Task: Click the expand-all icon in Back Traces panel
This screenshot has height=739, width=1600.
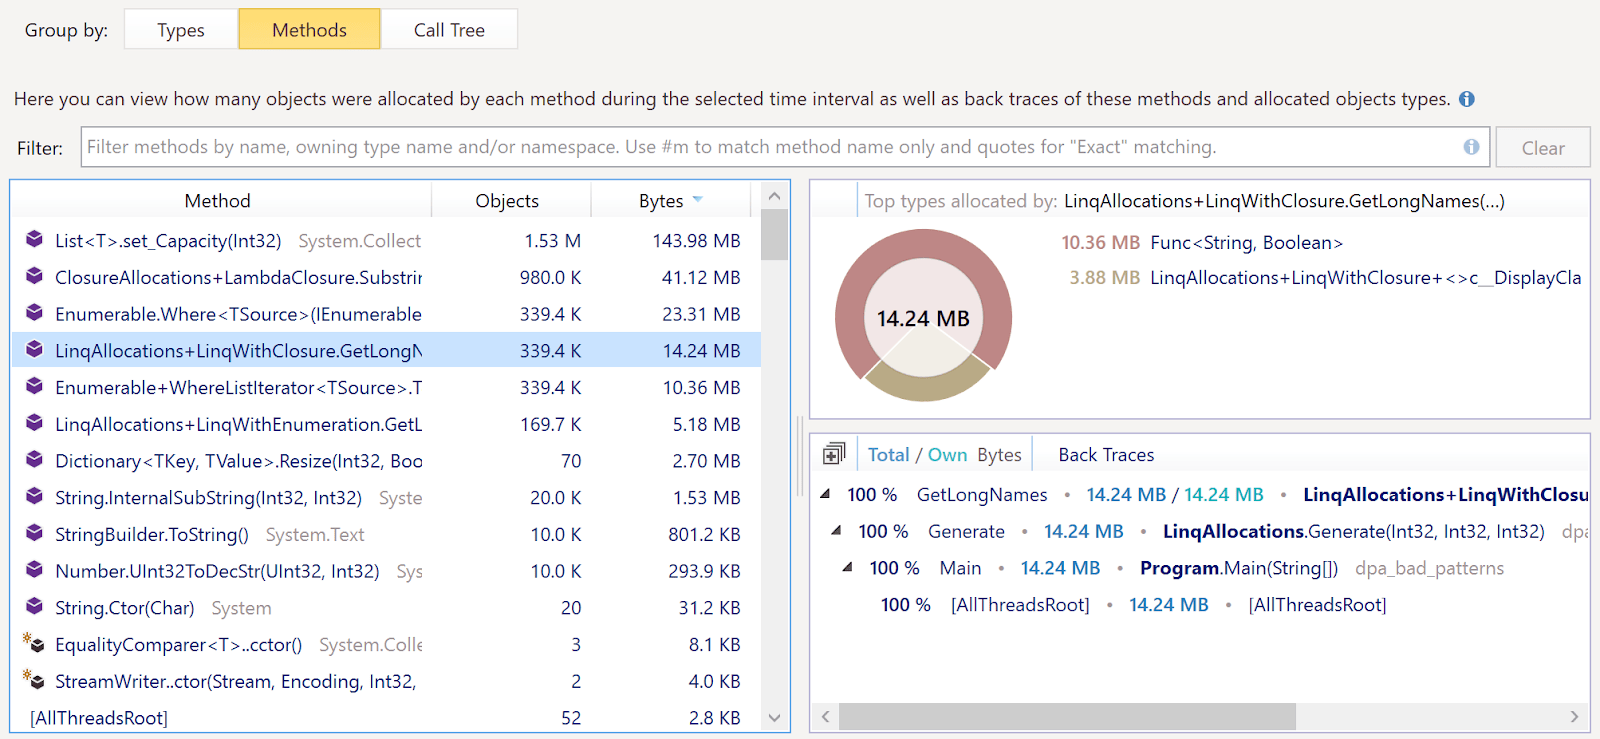Action: tap(833, 455)
